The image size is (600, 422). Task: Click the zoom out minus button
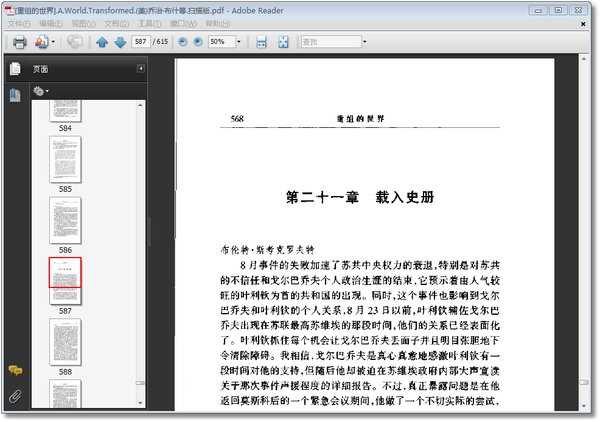[183, 41]
